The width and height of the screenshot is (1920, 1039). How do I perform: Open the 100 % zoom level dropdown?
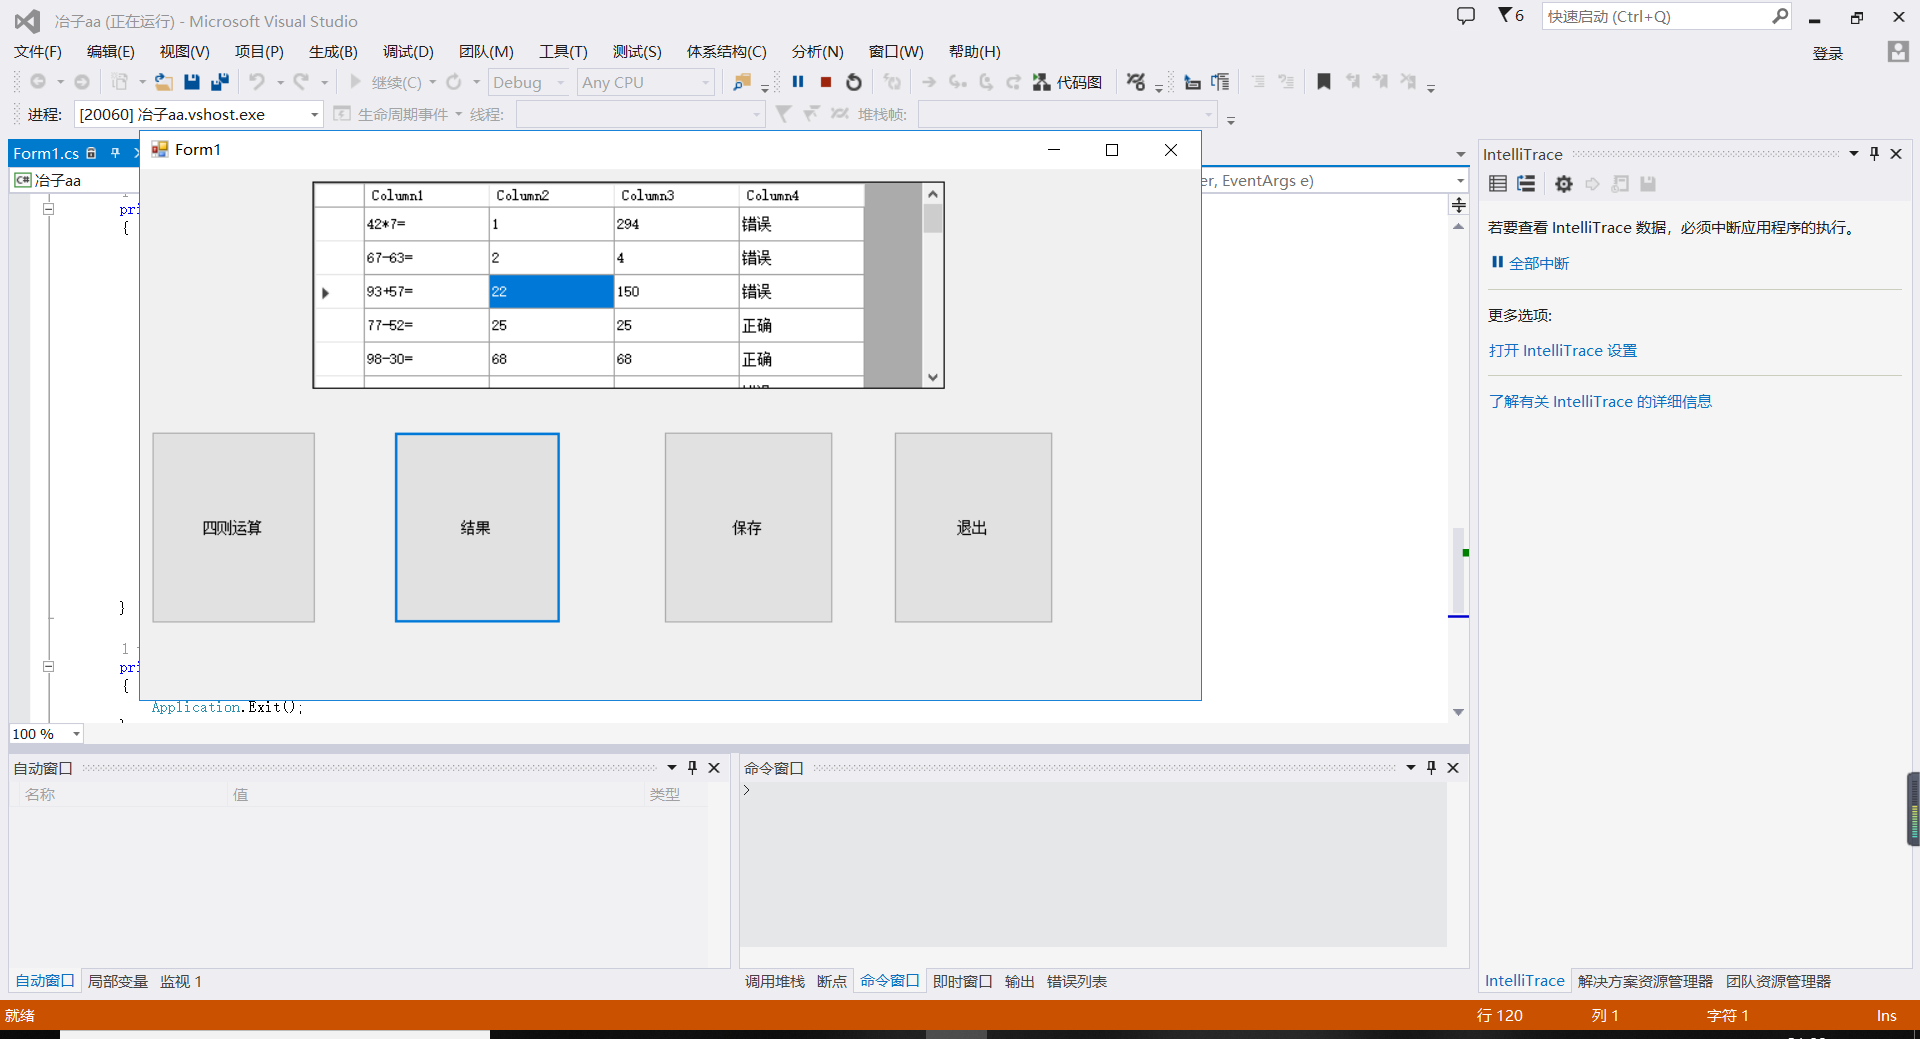(x=76, y=734)
